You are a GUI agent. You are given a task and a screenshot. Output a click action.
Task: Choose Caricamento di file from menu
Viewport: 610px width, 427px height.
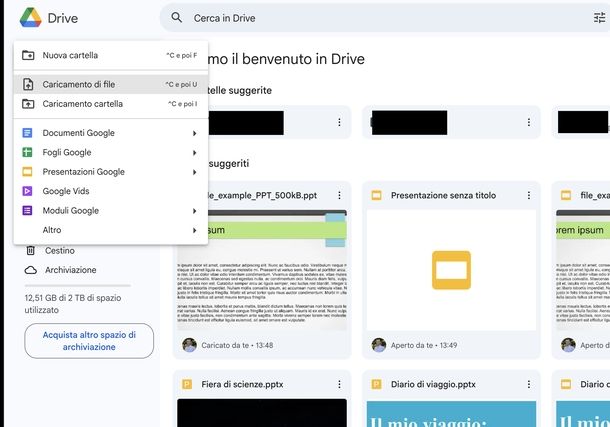point(111,84)
